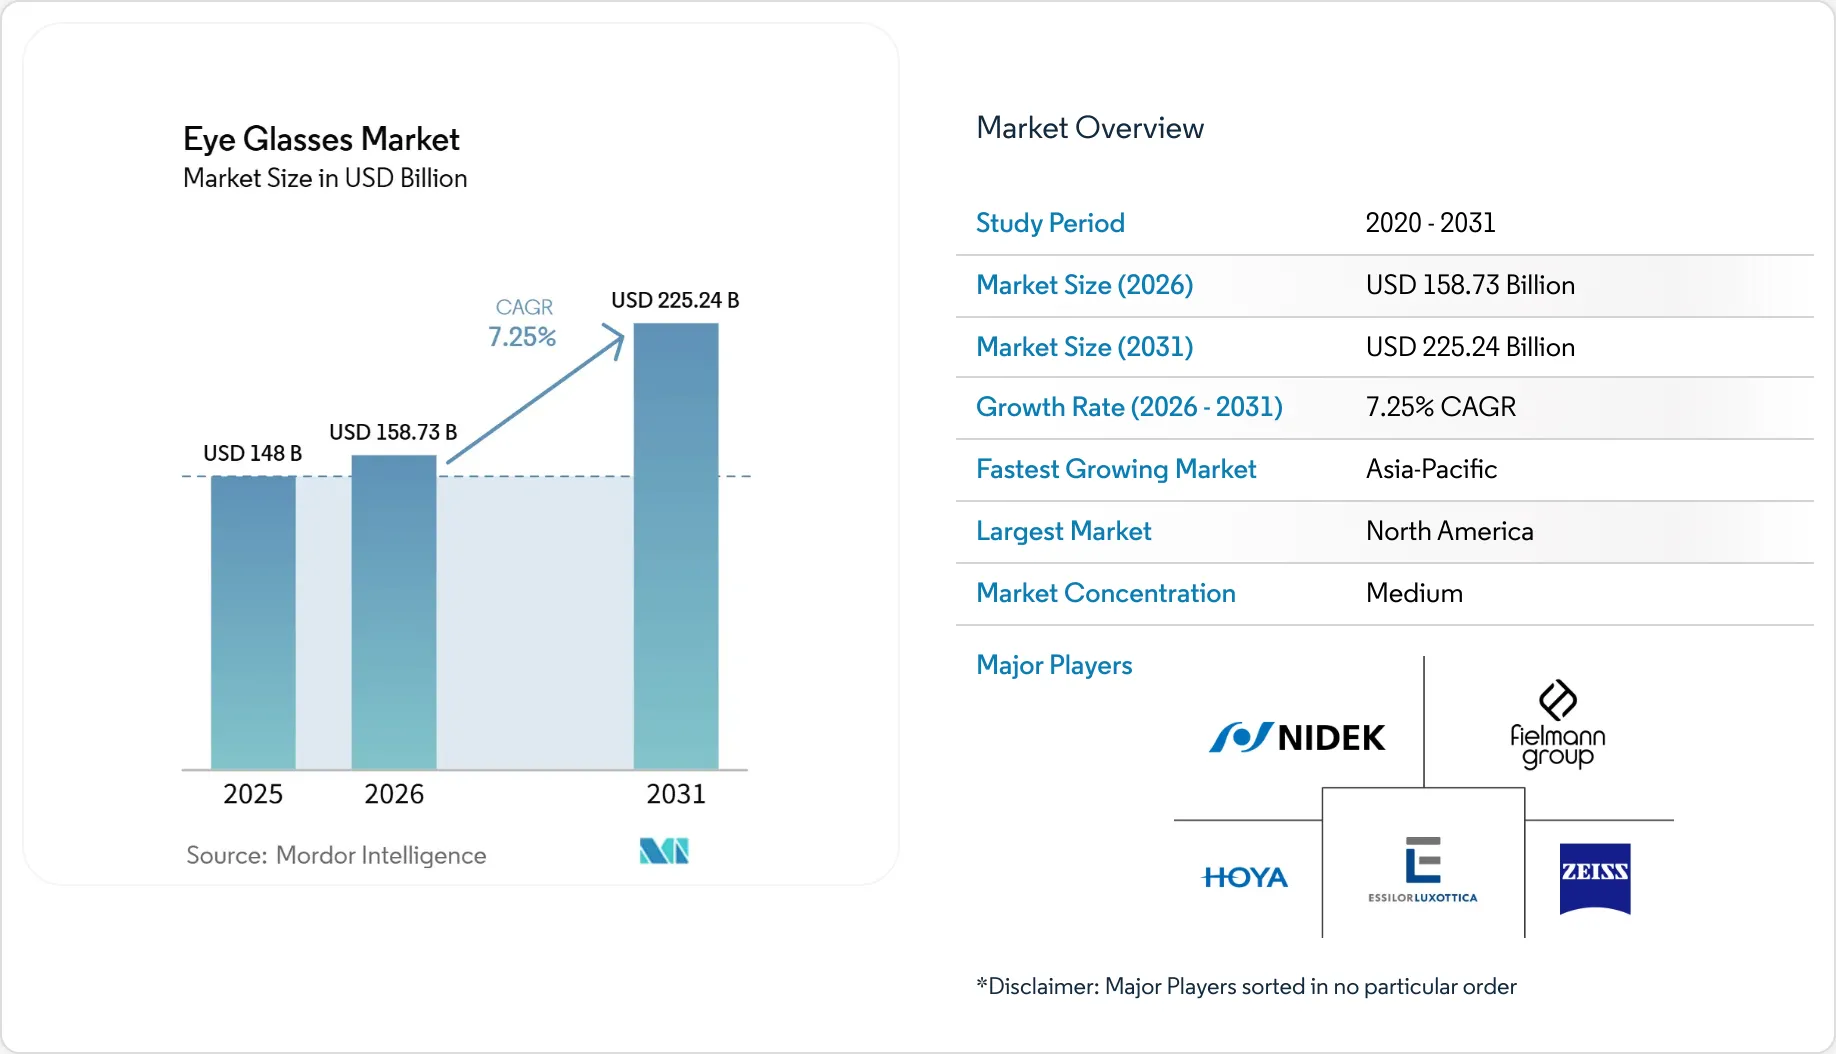The height and width of the screenshot is (1054, 1836).
Task: Click the 'Study Period' row label
Action: [x=1050, y=223]
